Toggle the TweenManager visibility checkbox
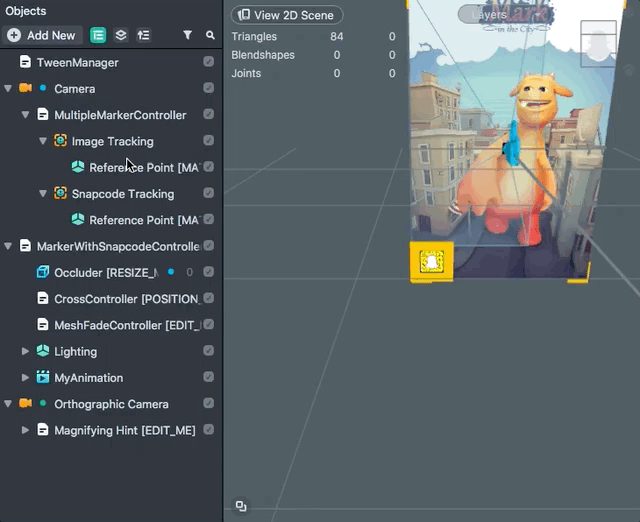The image size is (640, 522). click(x=208, y=62)
